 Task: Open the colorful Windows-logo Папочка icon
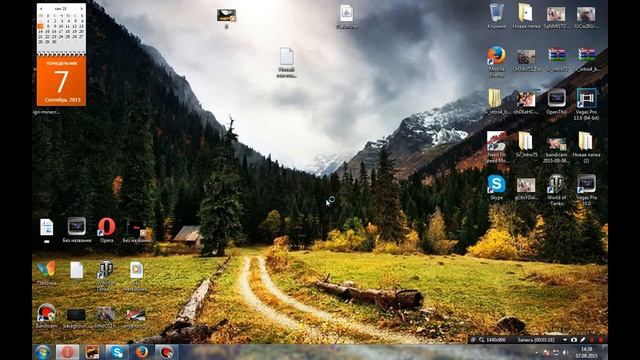(47, 269)
